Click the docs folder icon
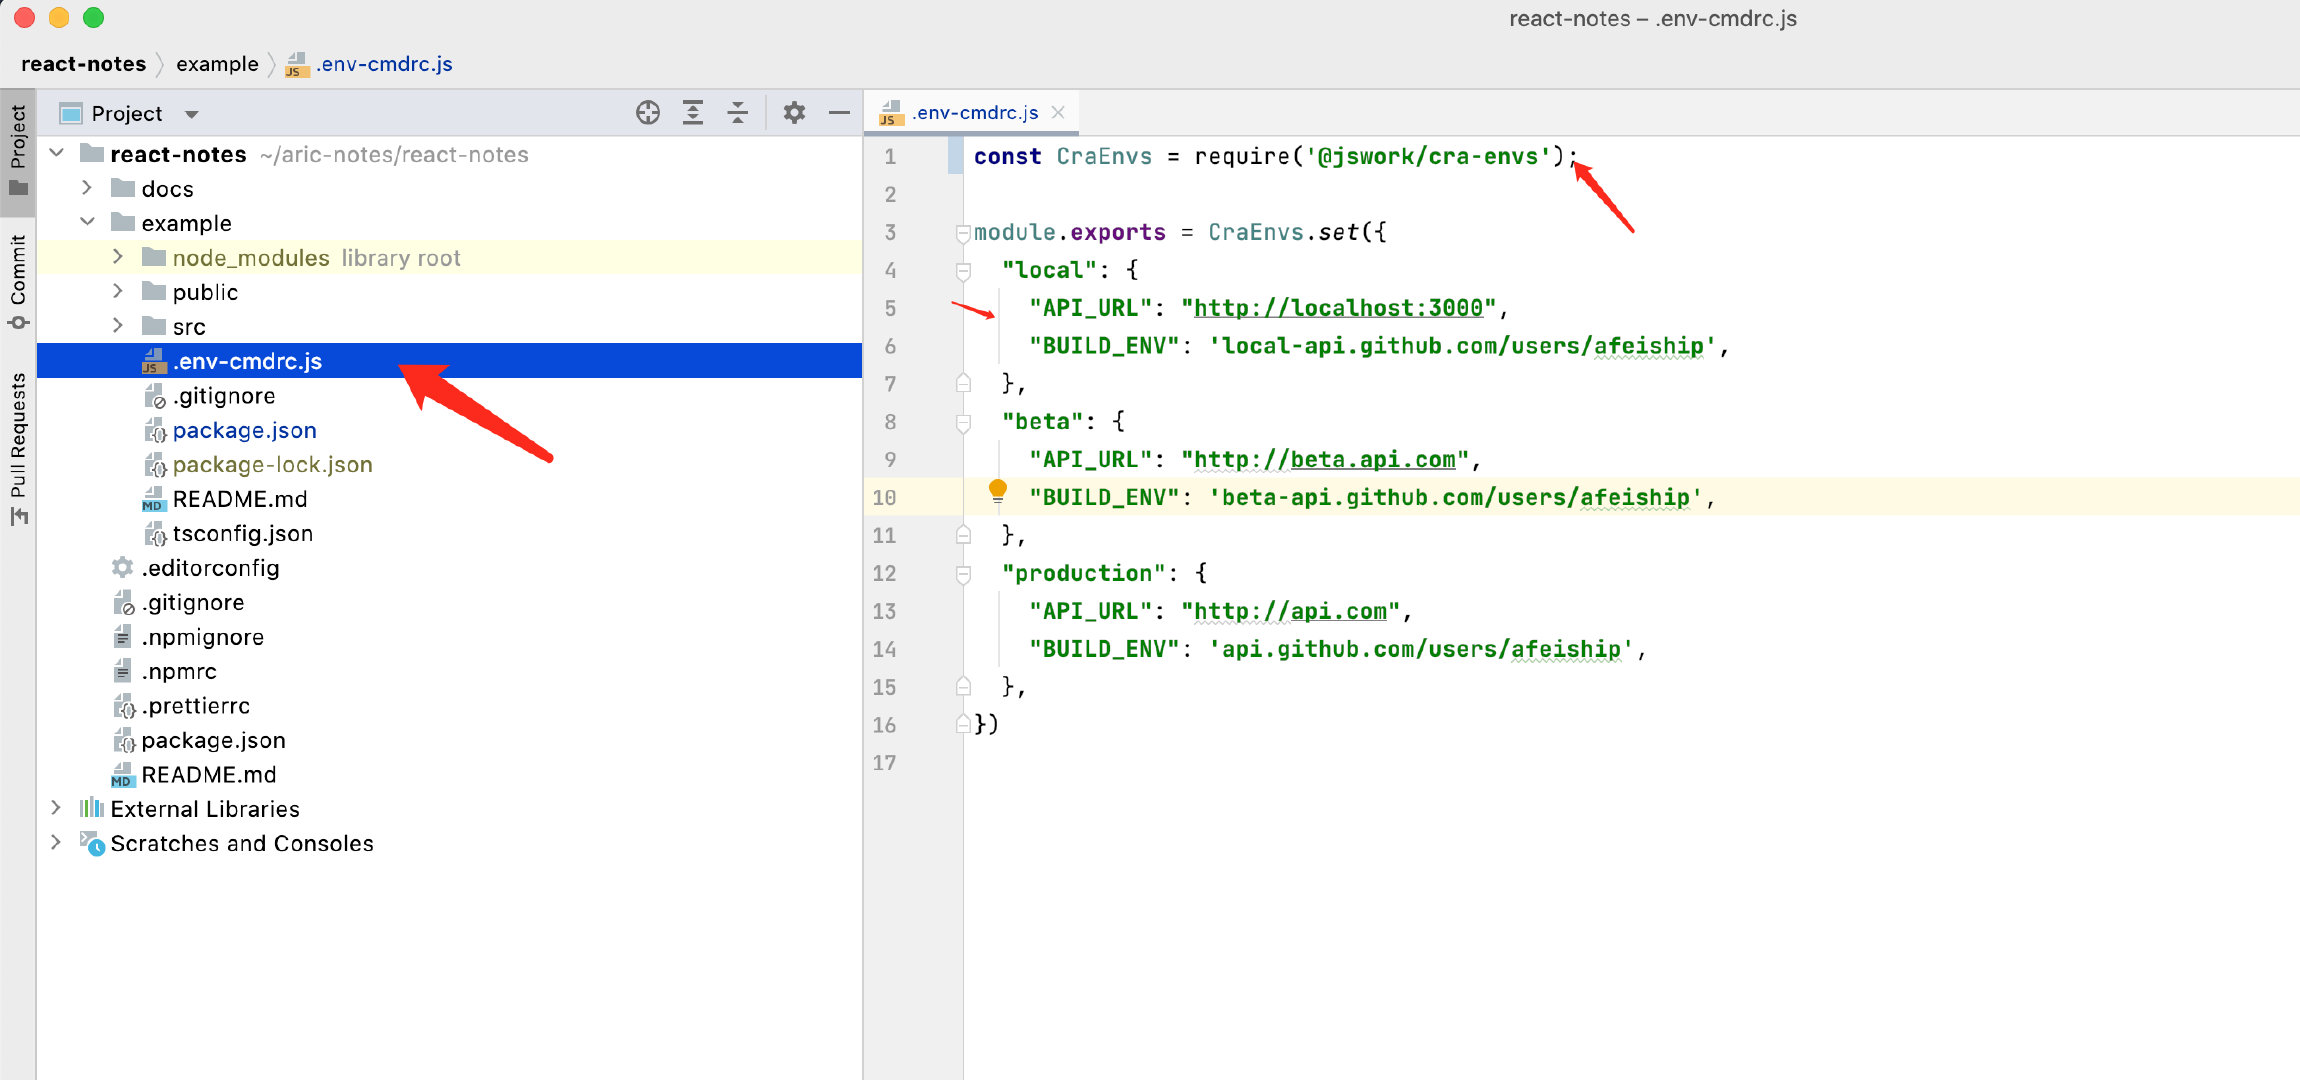2300x1080 pixels. point(123,188)
